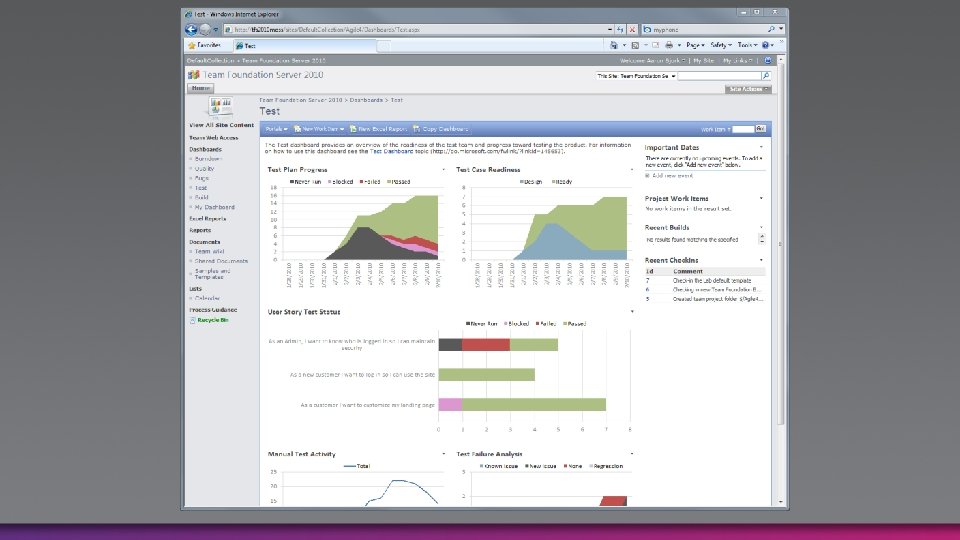The width and height of the screenshot is (960, 540).
Task: Open the Site Actions menu
Action: [748, 89]
